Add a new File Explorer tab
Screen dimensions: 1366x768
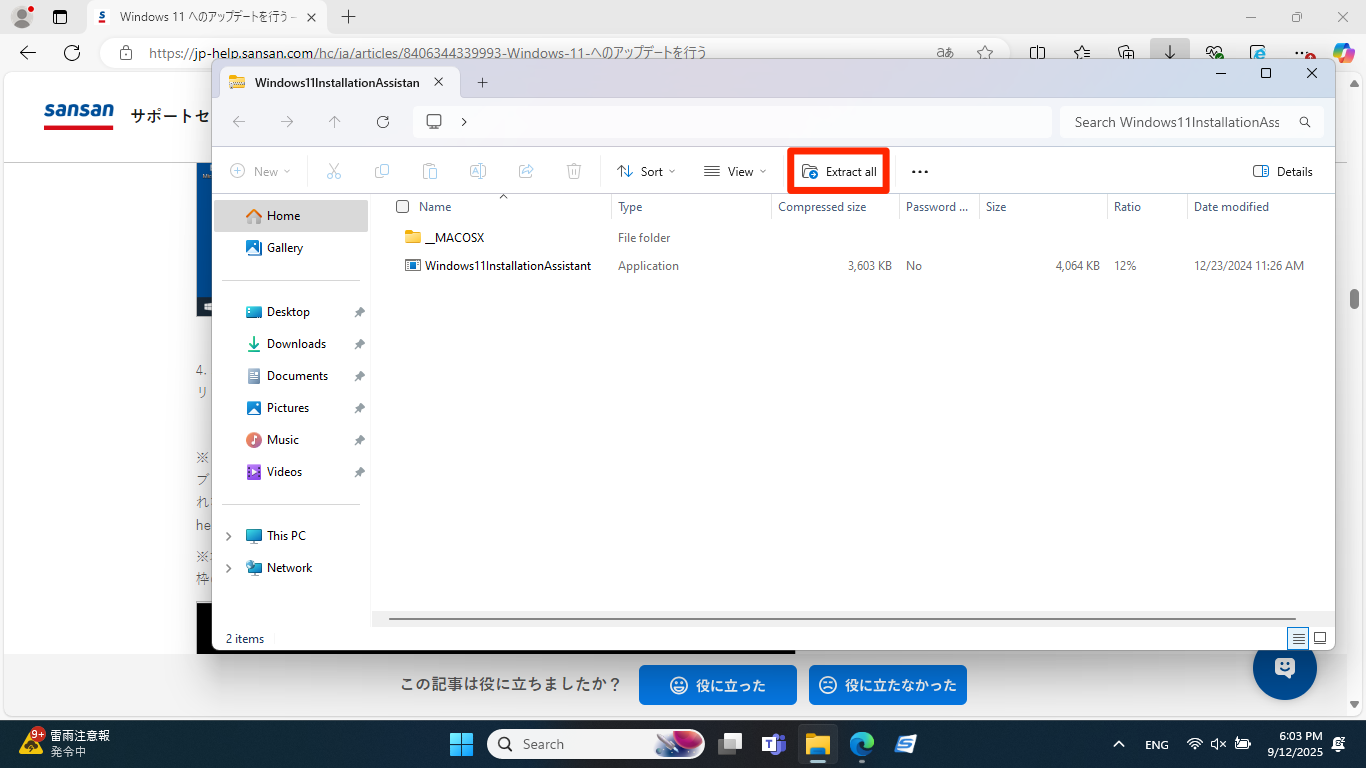(482, 83)
